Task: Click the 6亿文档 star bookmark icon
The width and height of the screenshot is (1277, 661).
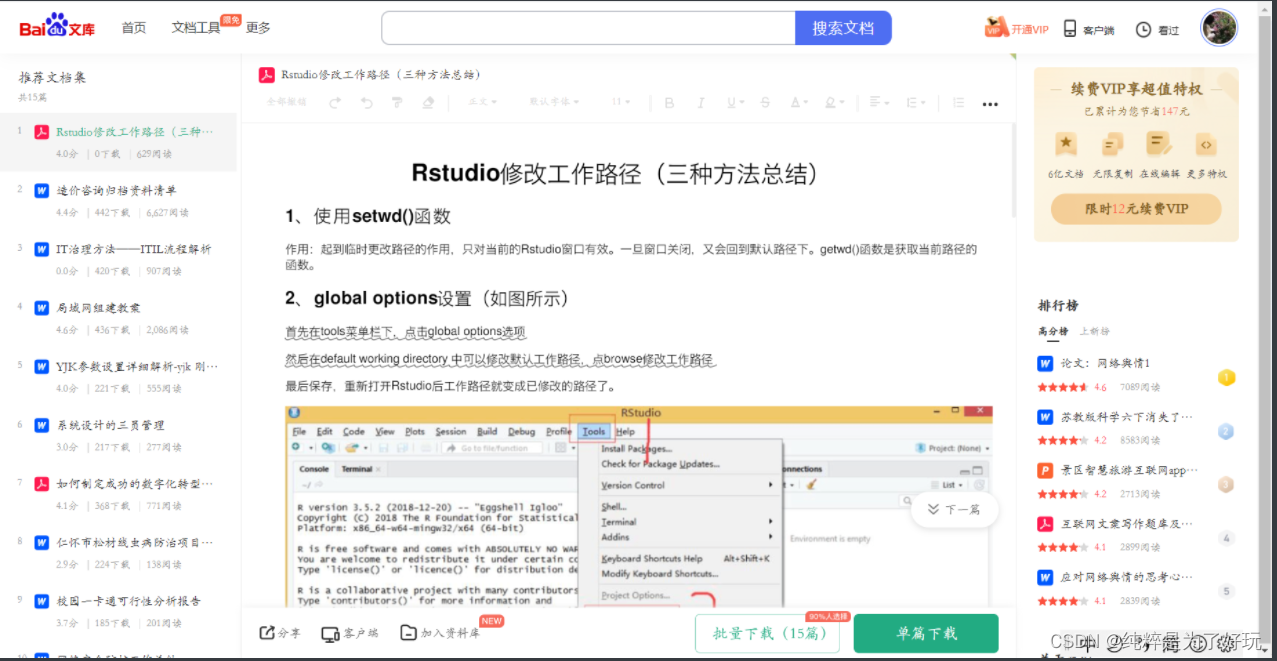Action: [1066, 144]
